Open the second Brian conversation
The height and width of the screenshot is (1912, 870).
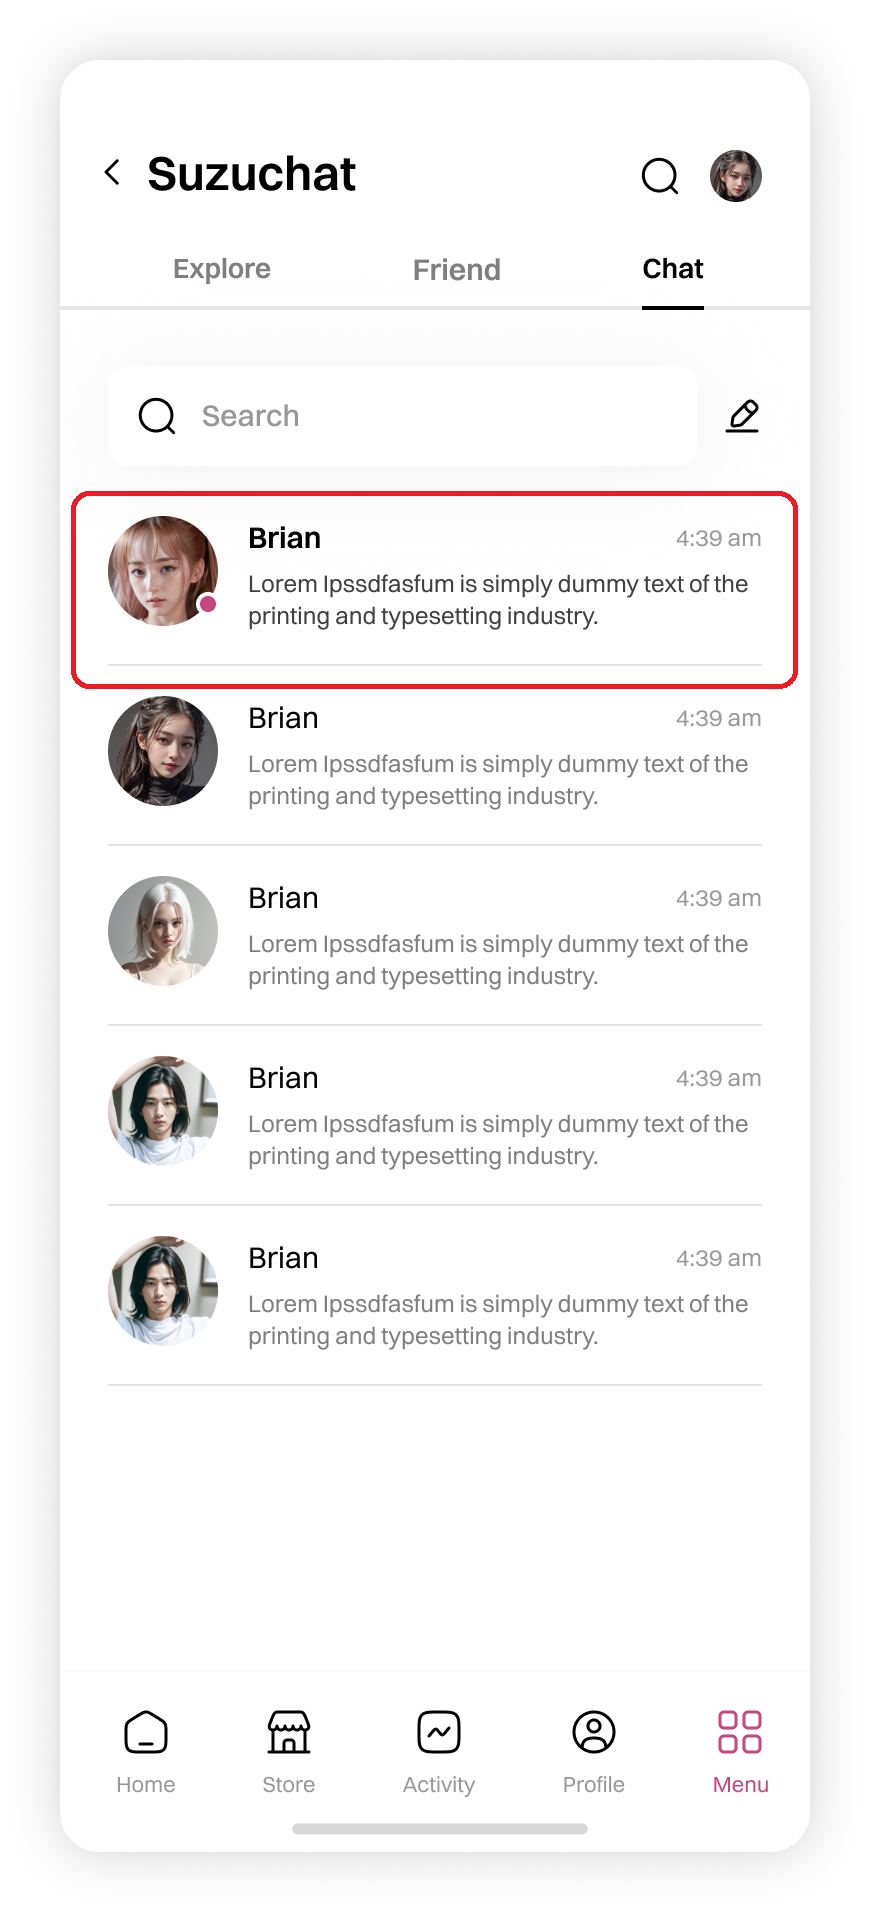point(435,756)
